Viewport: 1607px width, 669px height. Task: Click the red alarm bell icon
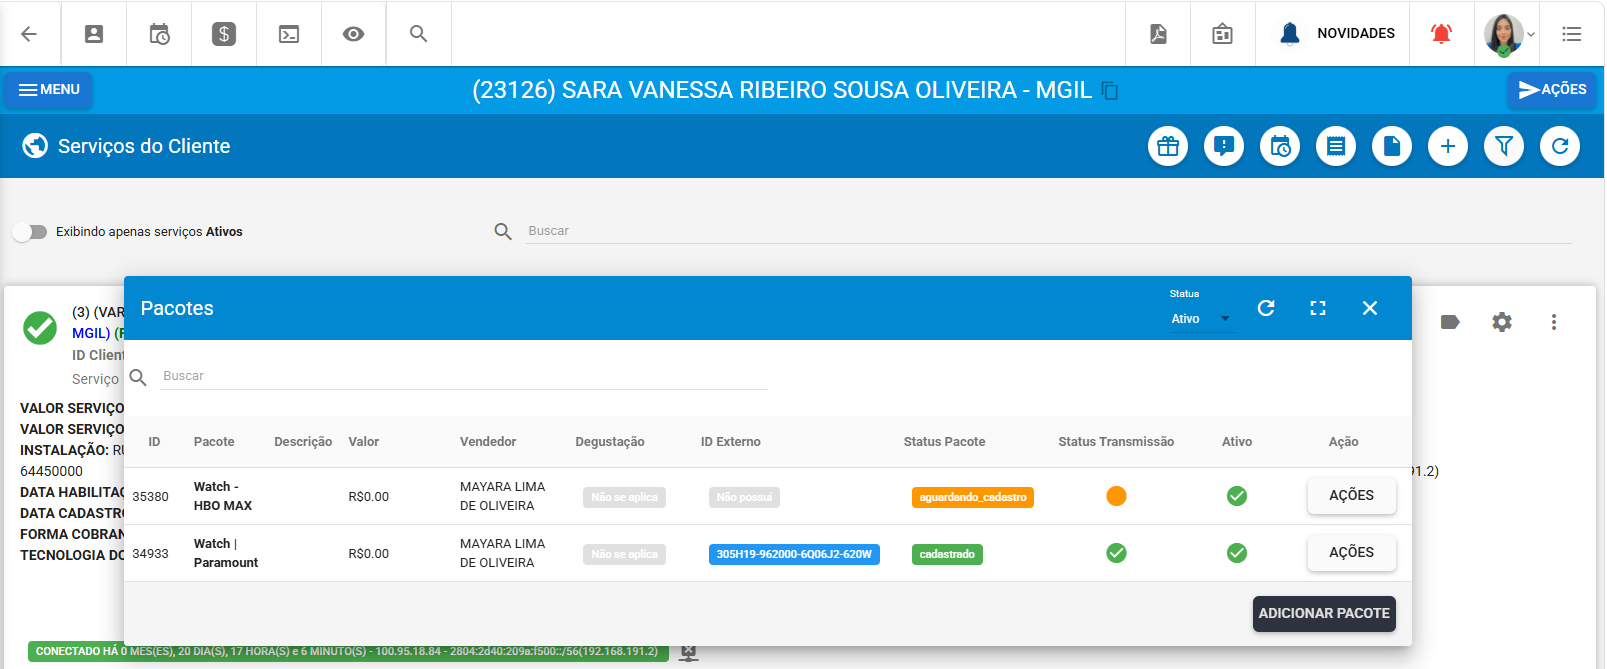(x=1441, y=34)
